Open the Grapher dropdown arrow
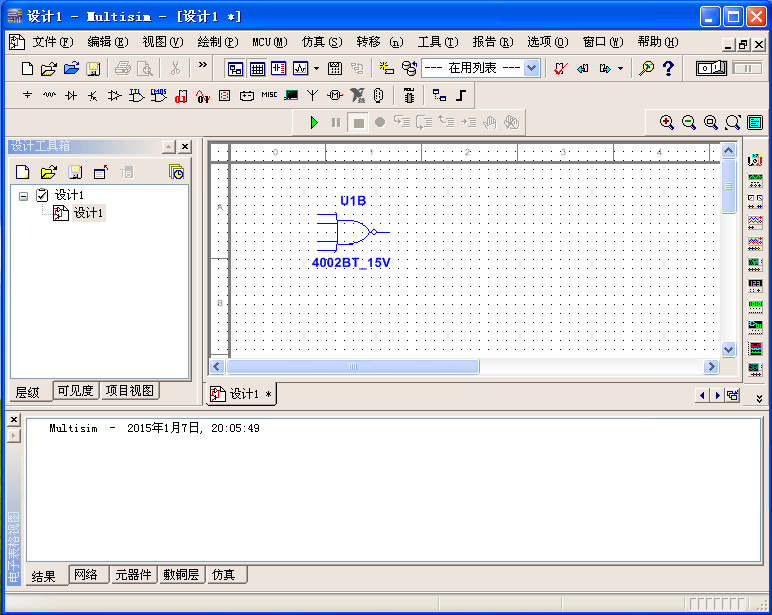The height and width of the screenshot is (615, 772). (x=317, y=68)
